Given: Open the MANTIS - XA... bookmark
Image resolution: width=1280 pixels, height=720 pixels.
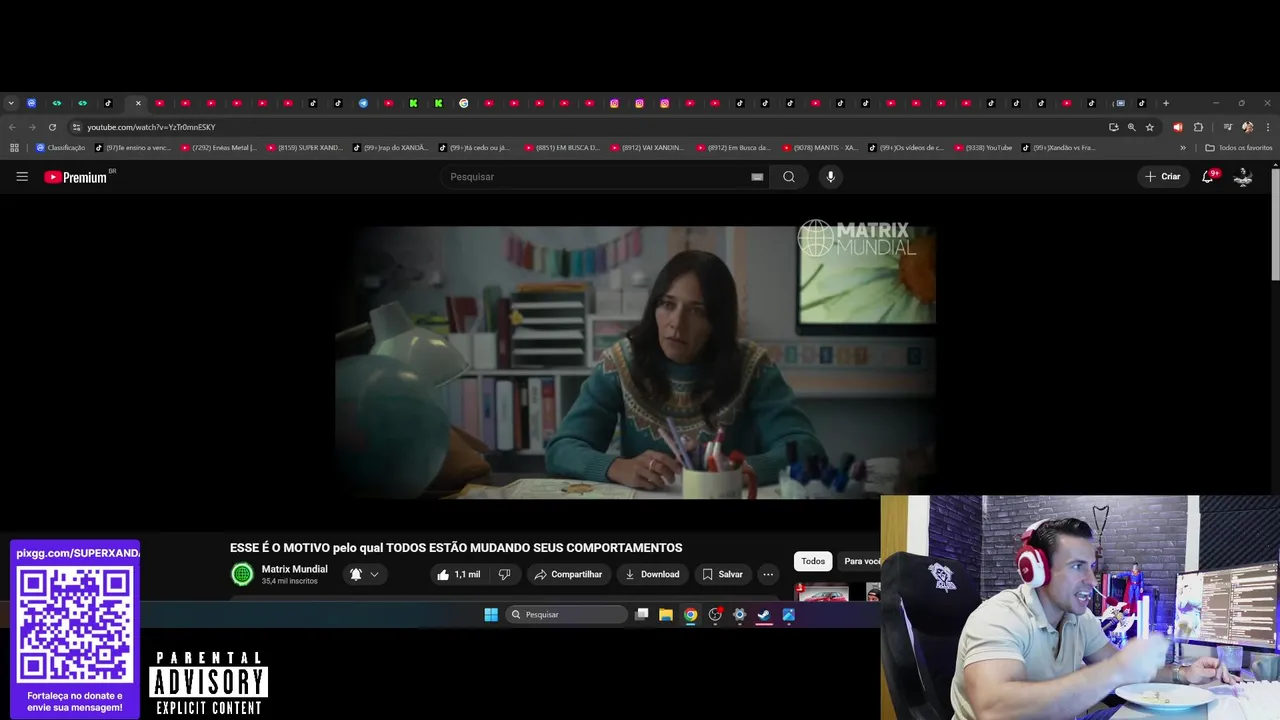Looking at the screenshot, I should point(820,148).
